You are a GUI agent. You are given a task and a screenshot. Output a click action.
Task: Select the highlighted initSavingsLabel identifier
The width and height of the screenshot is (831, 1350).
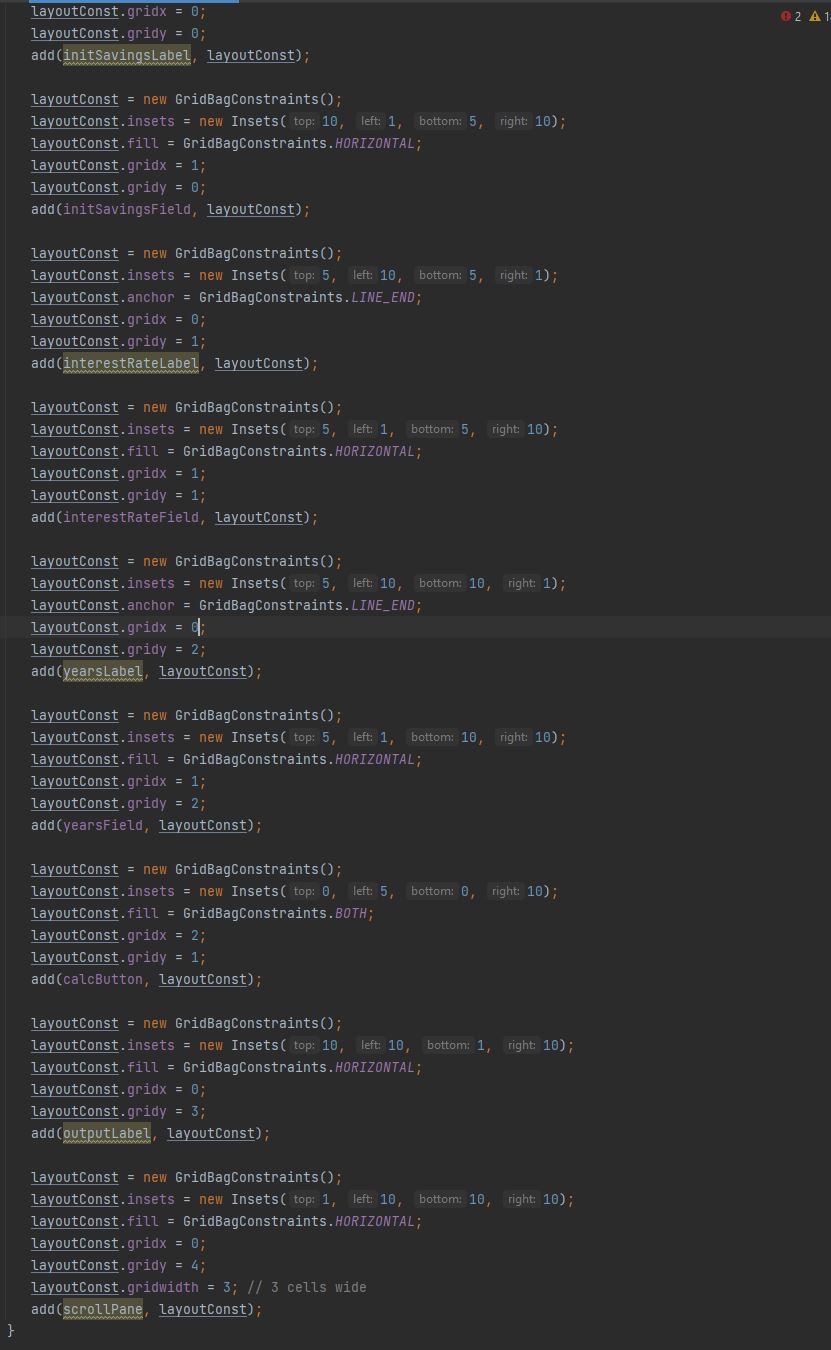click(x=126, y=55)
